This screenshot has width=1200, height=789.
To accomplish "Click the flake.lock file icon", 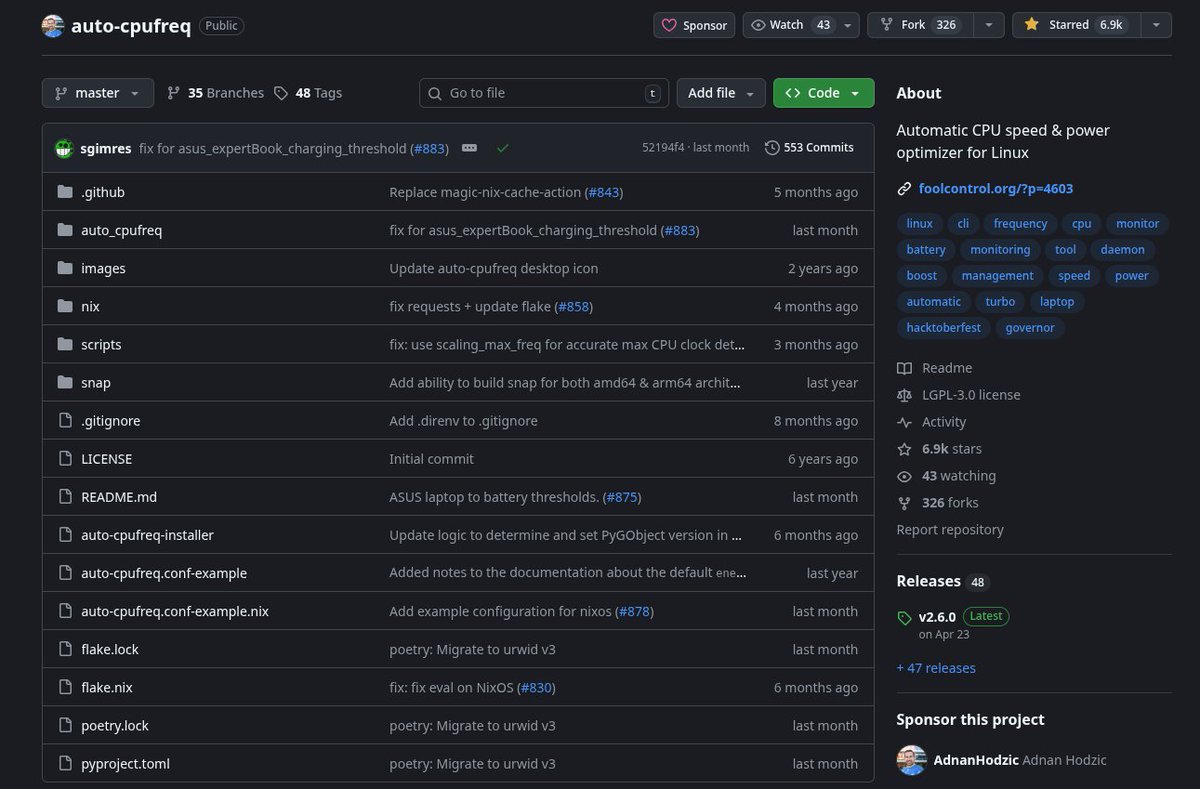I will point(65,649).
